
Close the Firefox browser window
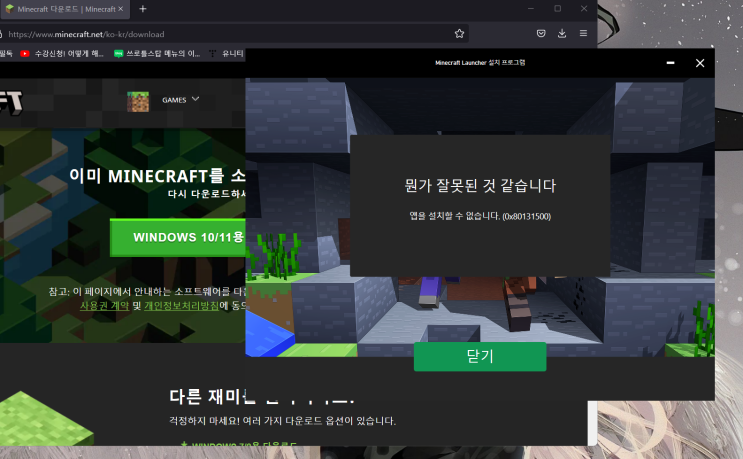pyautogui.click(x=584, y=9)
